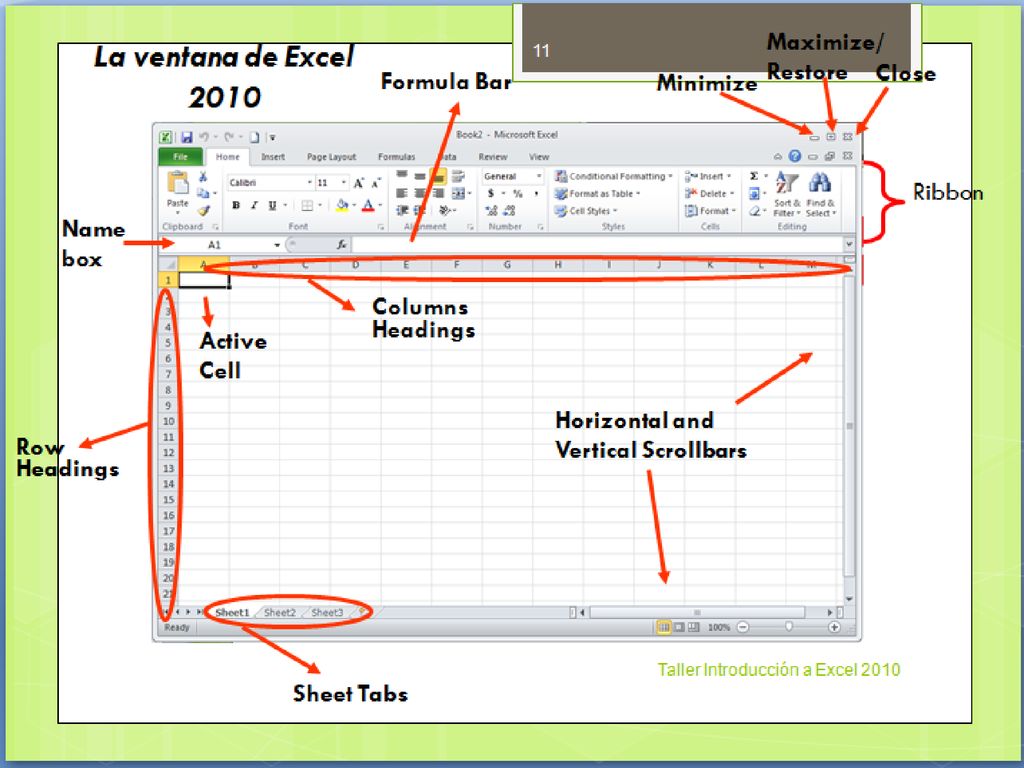The image size is (1024, 768).
Task: Click the Merge & Center icon
Action: click(x=458, y=193)
